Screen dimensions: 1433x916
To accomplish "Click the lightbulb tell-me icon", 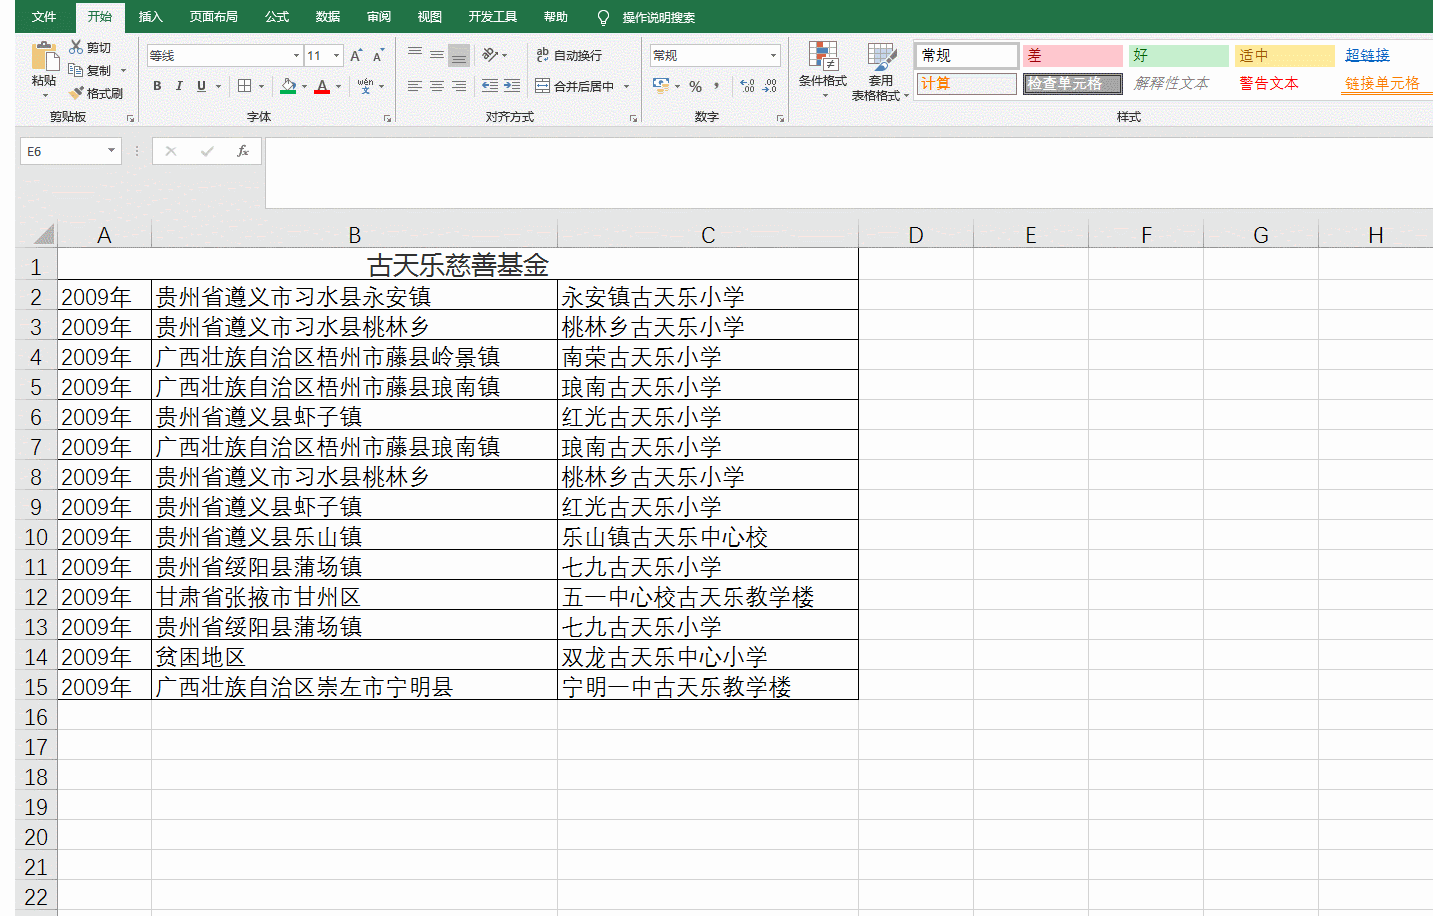I will 603,17.
